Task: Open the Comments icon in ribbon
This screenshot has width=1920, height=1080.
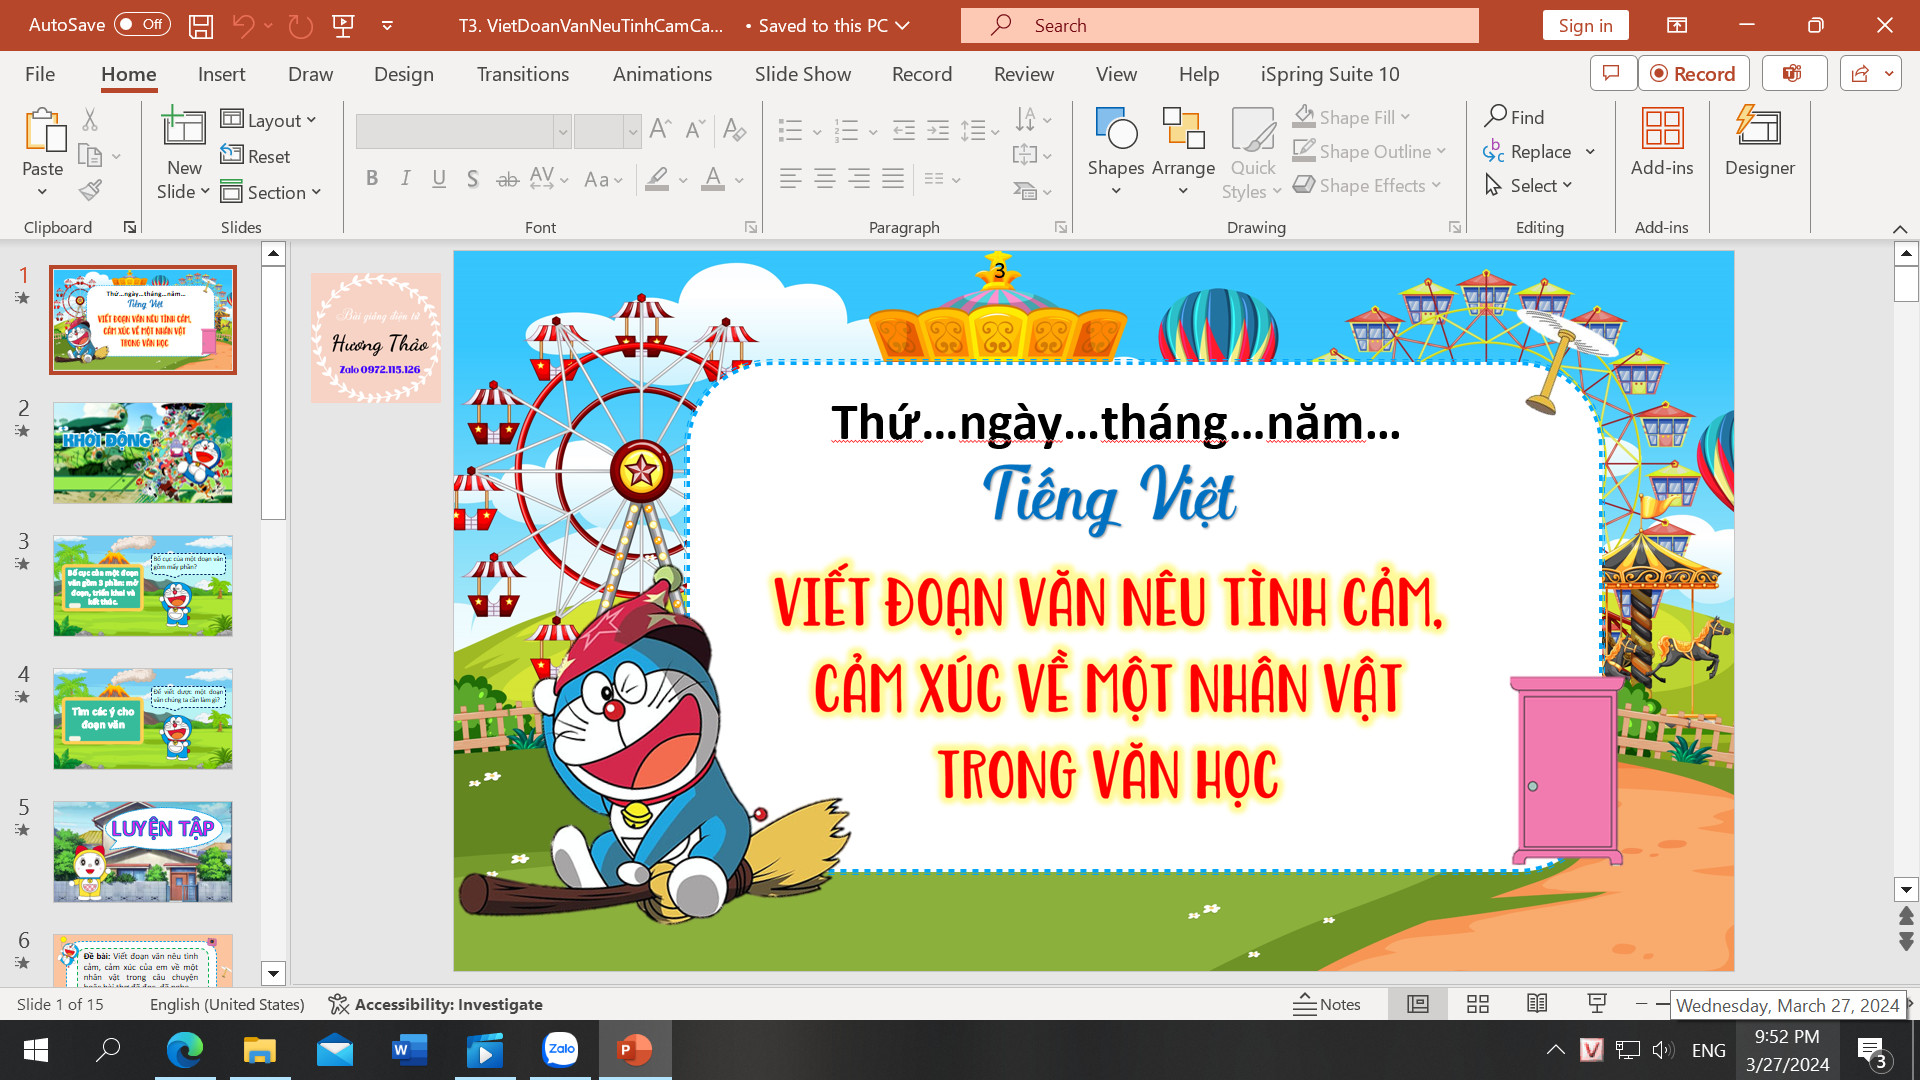Action: coord(1612,73)
